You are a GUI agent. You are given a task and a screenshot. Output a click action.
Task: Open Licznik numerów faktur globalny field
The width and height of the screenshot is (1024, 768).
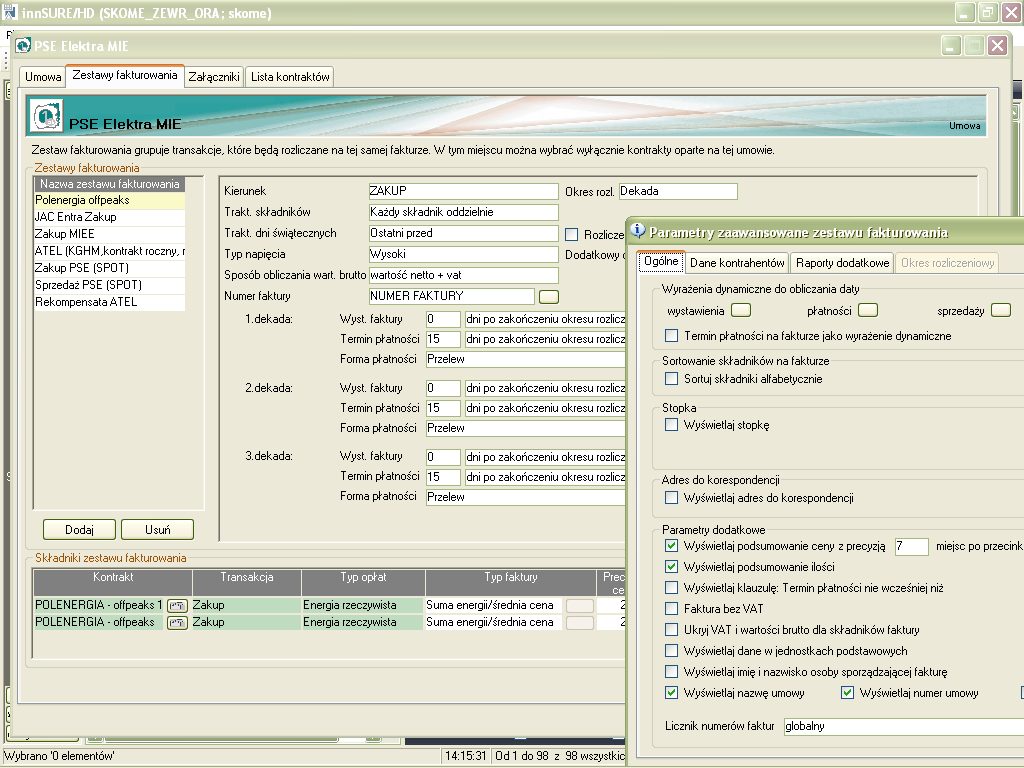[x=904, y=726]
